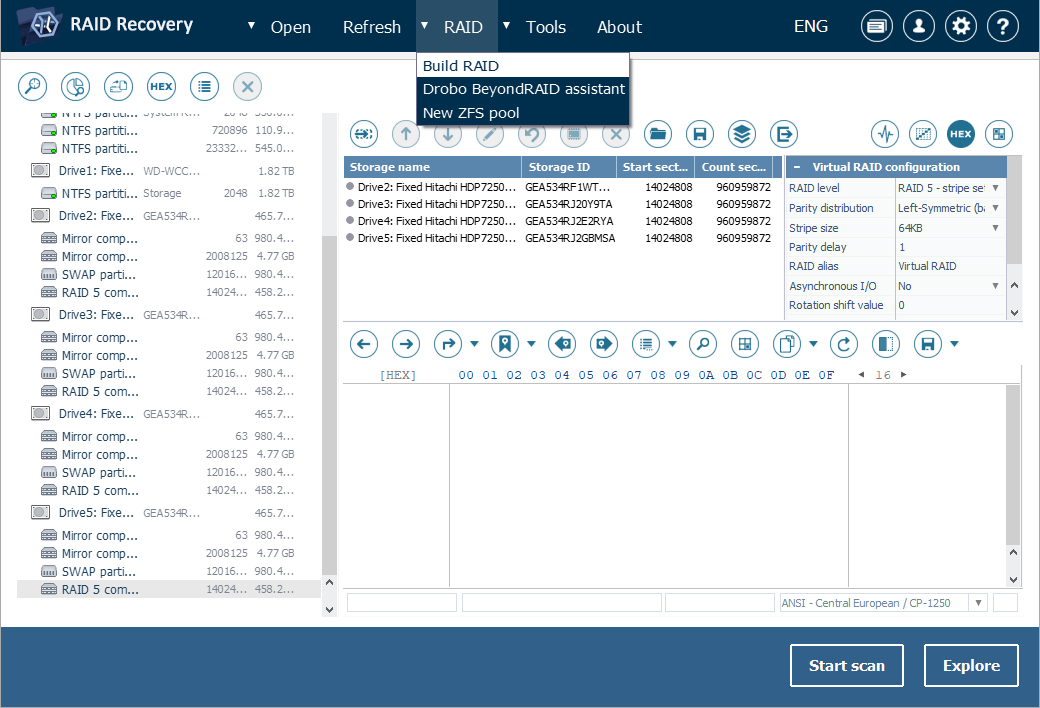Toggle the split panel icon in hex toolbar
The width and height of the screenshot is (1040, 708).
[x=885, y=345]
